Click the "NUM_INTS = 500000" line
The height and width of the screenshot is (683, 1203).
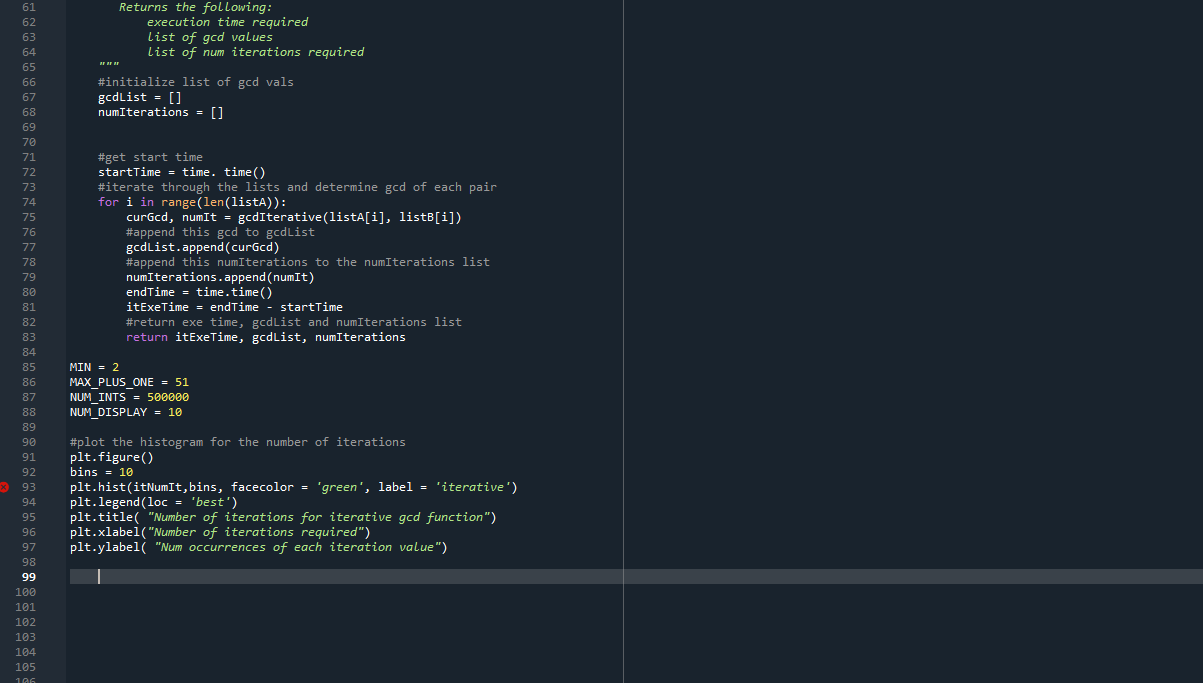pyautogui.click(x=129, y=397)
